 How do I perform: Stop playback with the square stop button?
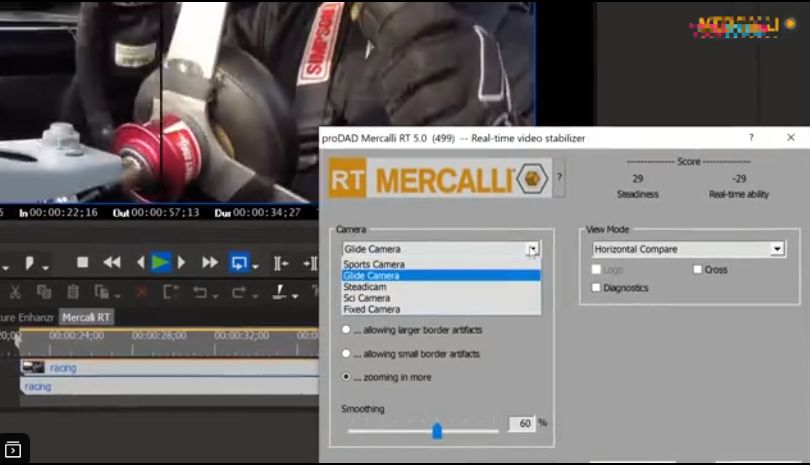coord(82,262)
